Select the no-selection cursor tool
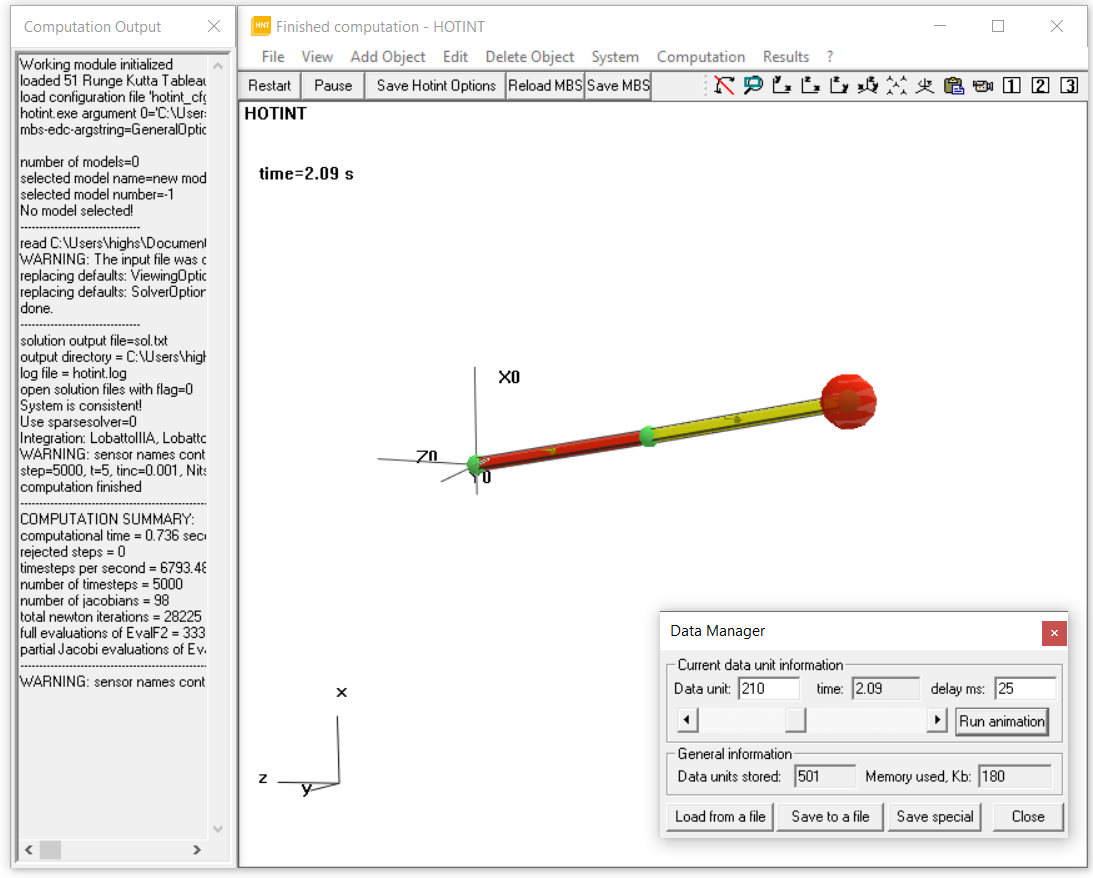This screenshot has height=878, width=1093. tap(723, 86)
